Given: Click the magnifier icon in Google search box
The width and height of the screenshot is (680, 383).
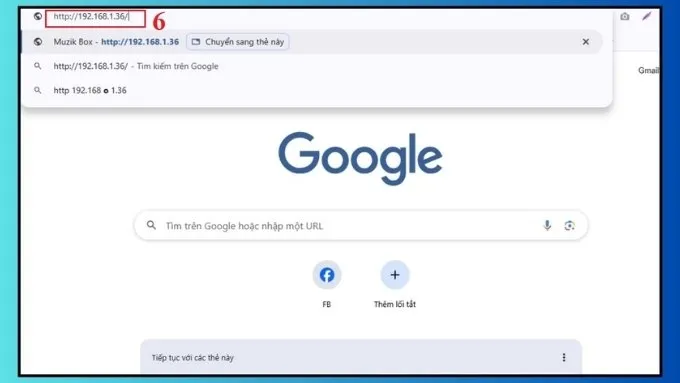Looking at the screenshot, I should tap(151, 225).
